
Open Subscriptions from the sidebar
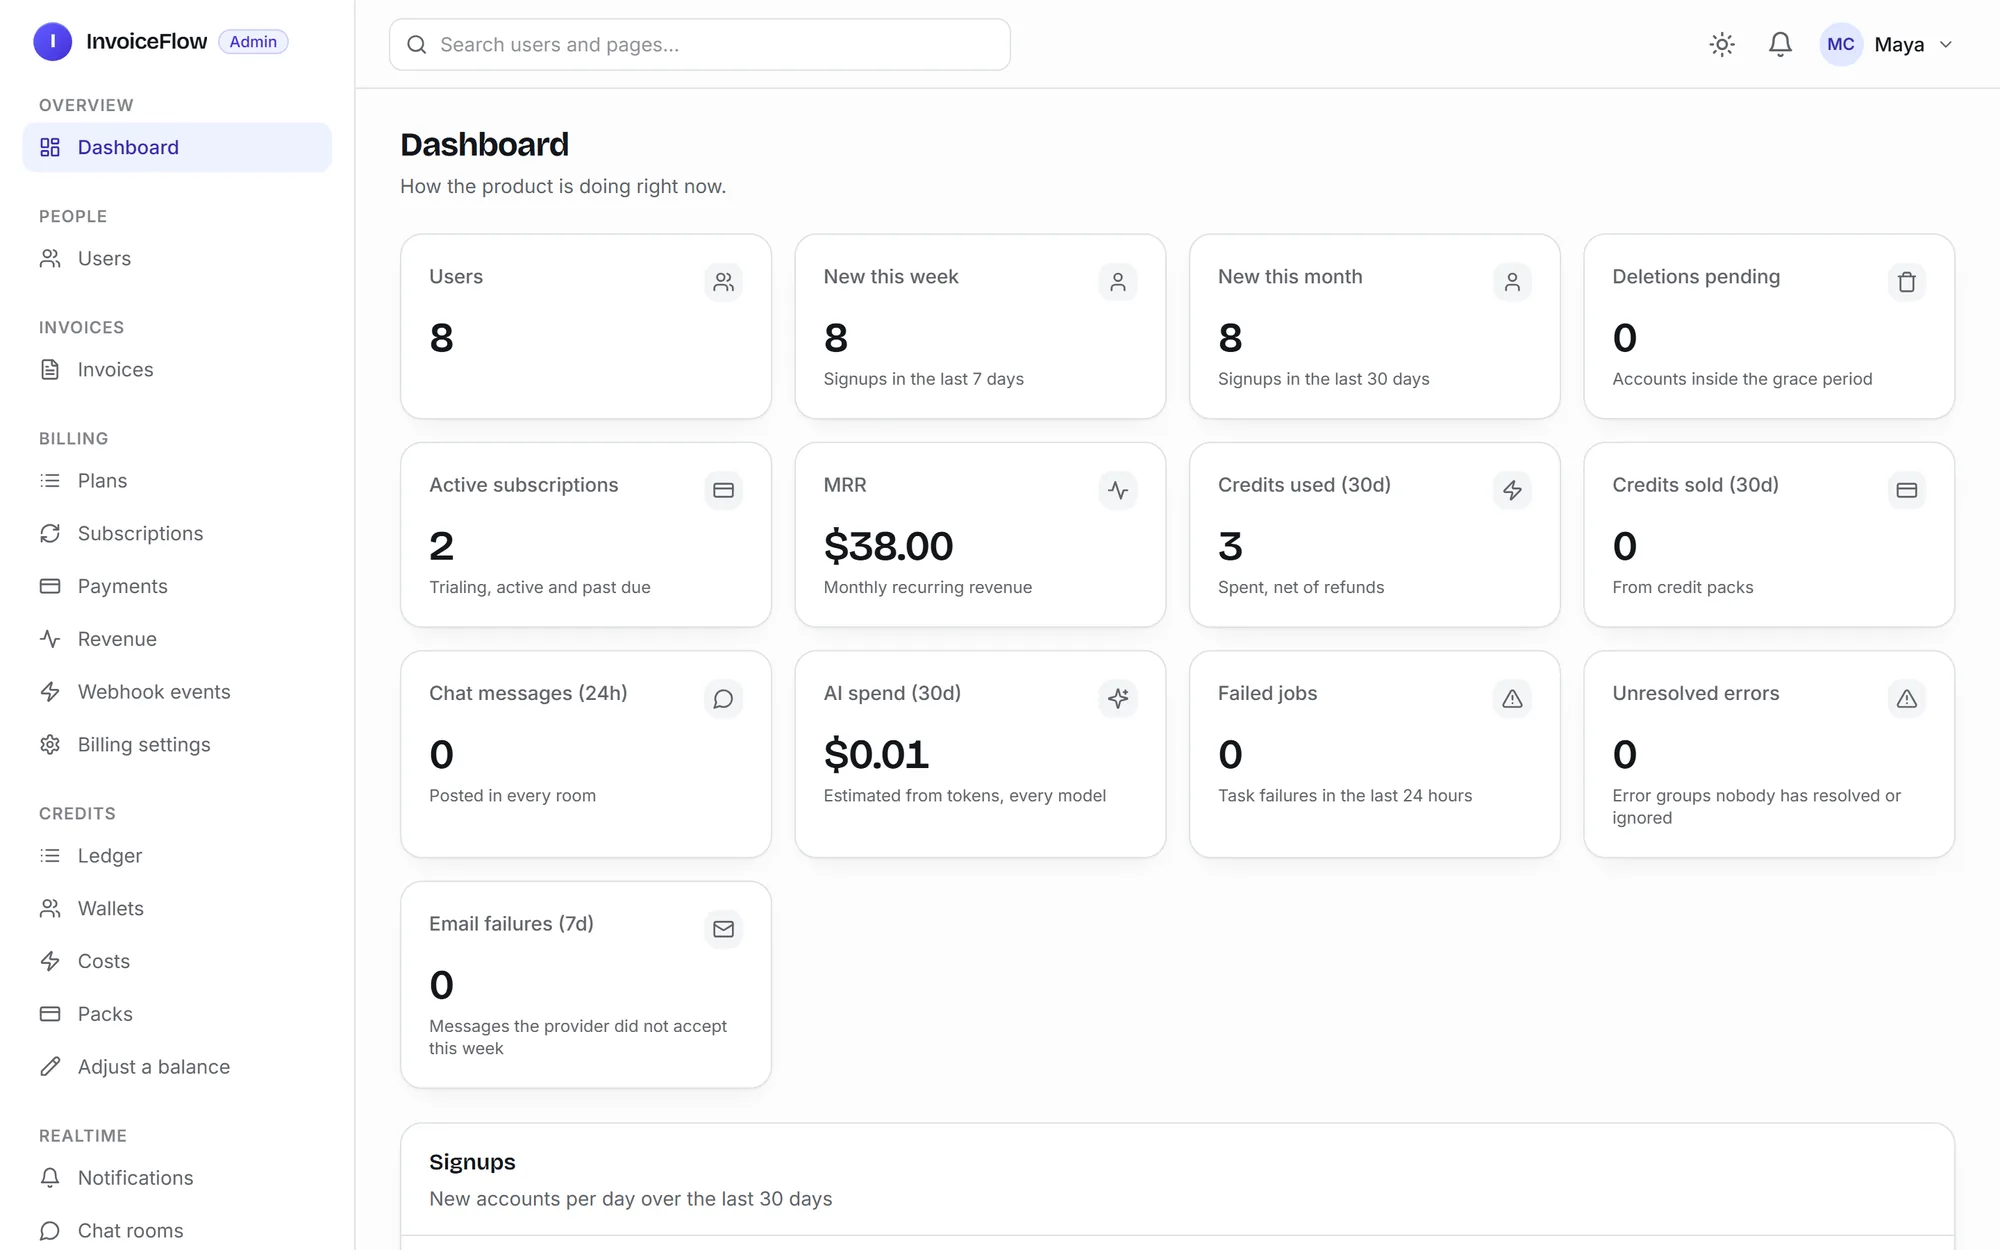177,533
